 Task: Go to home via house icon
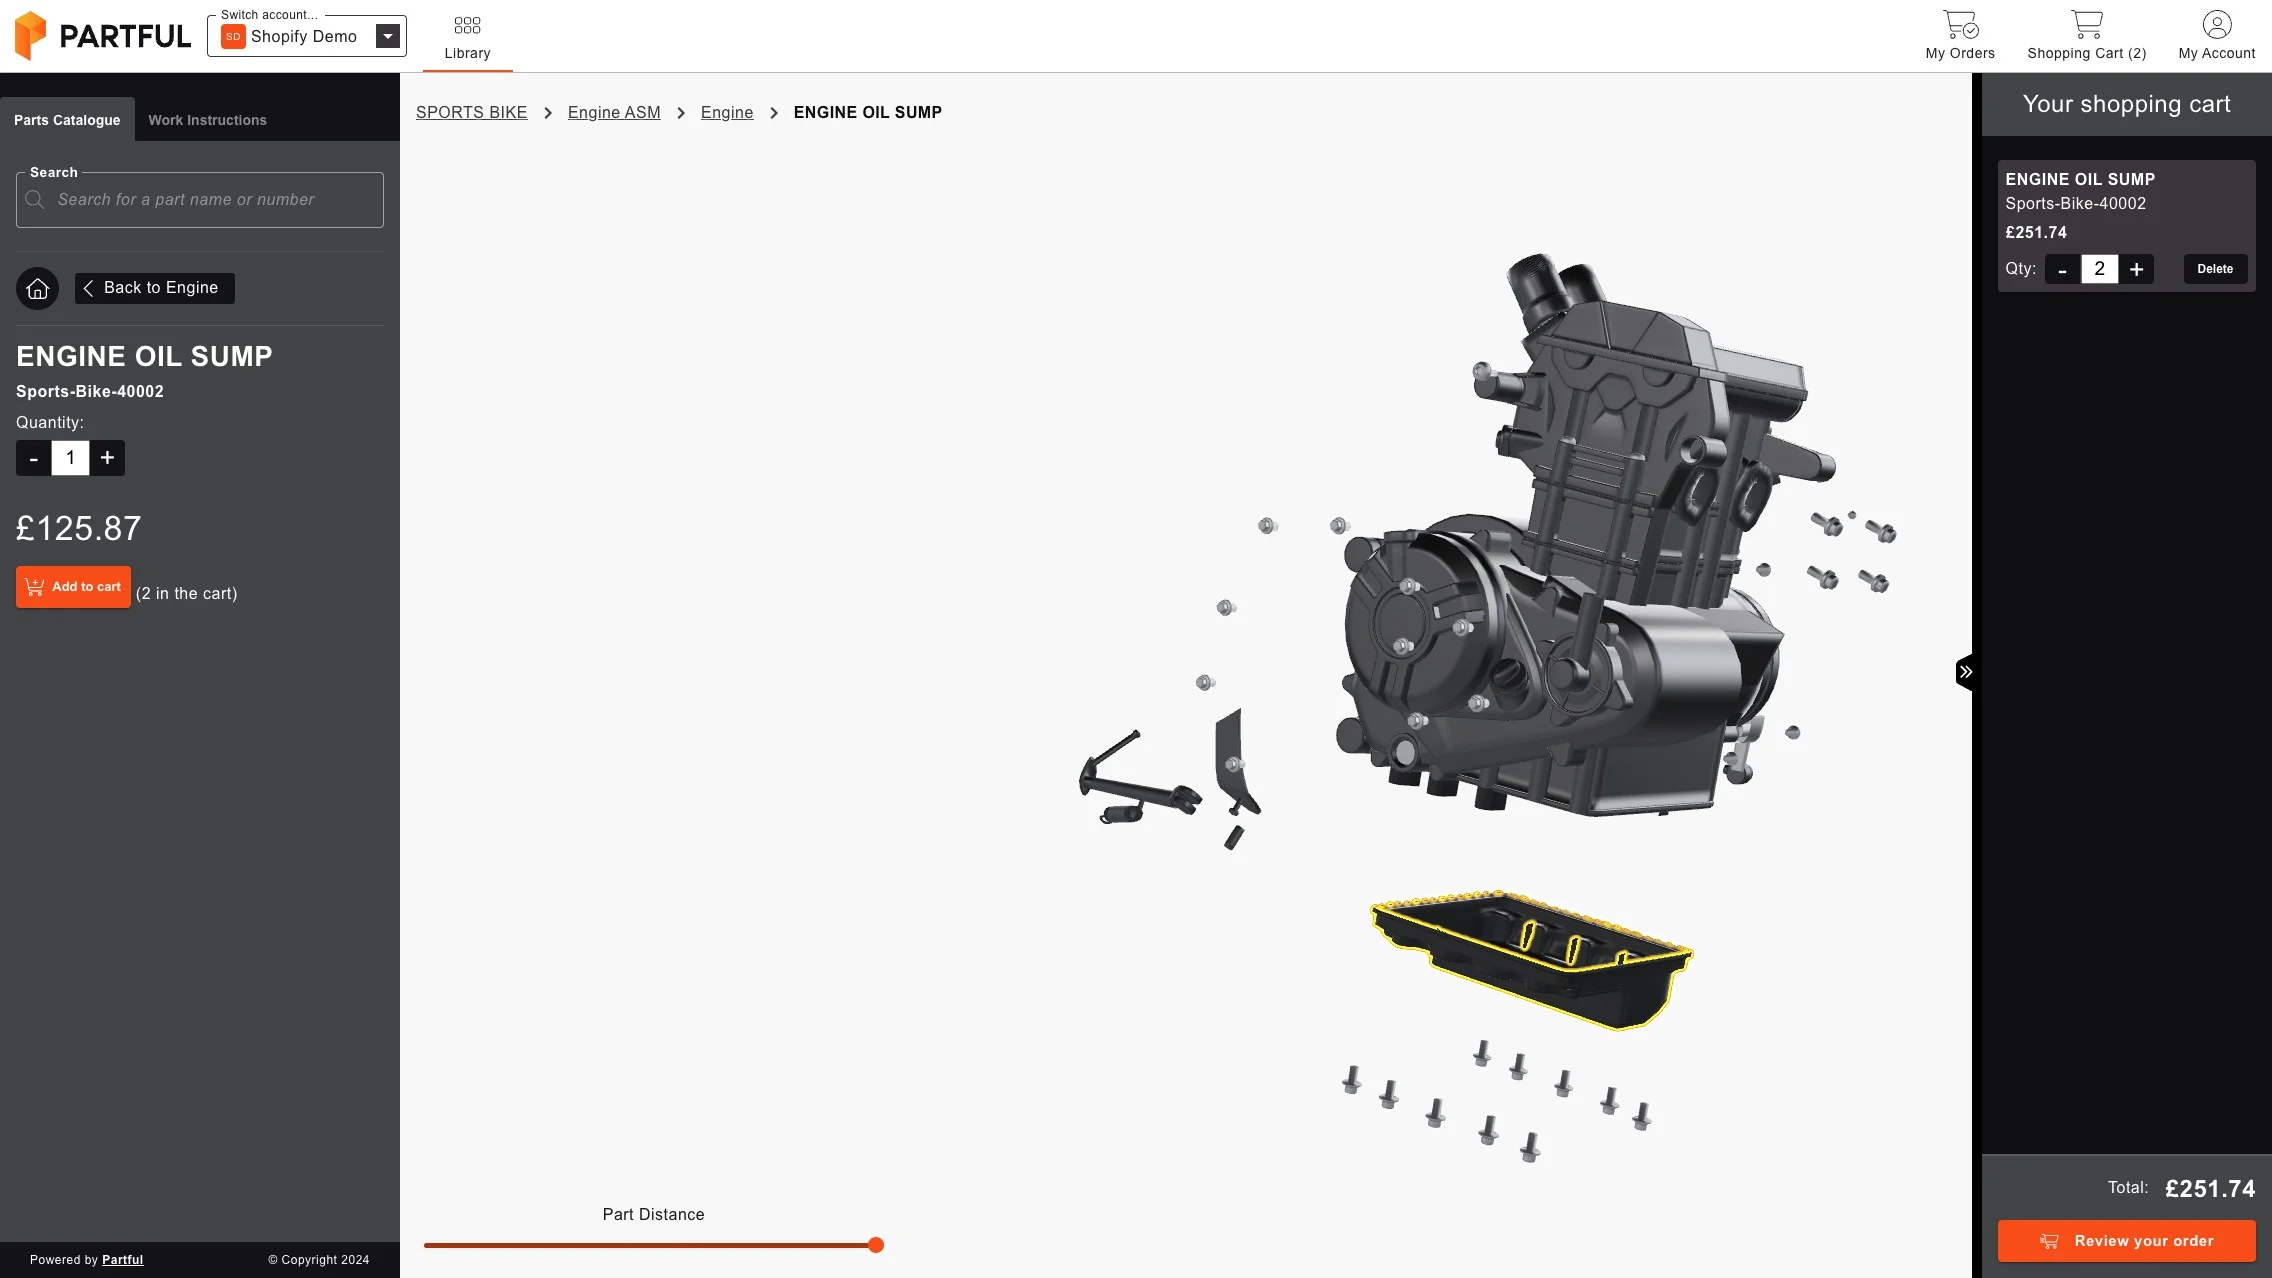(x=37, y=289)
